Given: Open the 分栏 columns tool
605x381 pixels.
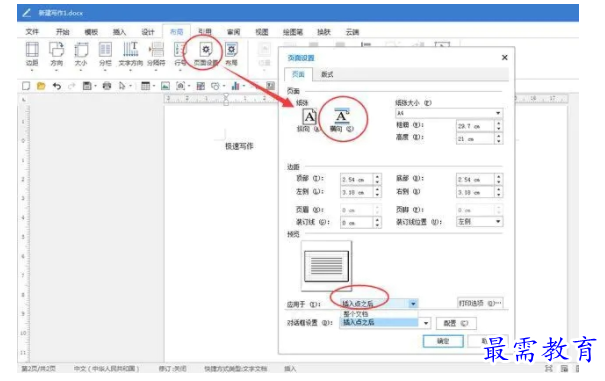Looking at the screenshot, I should point(105,54).
